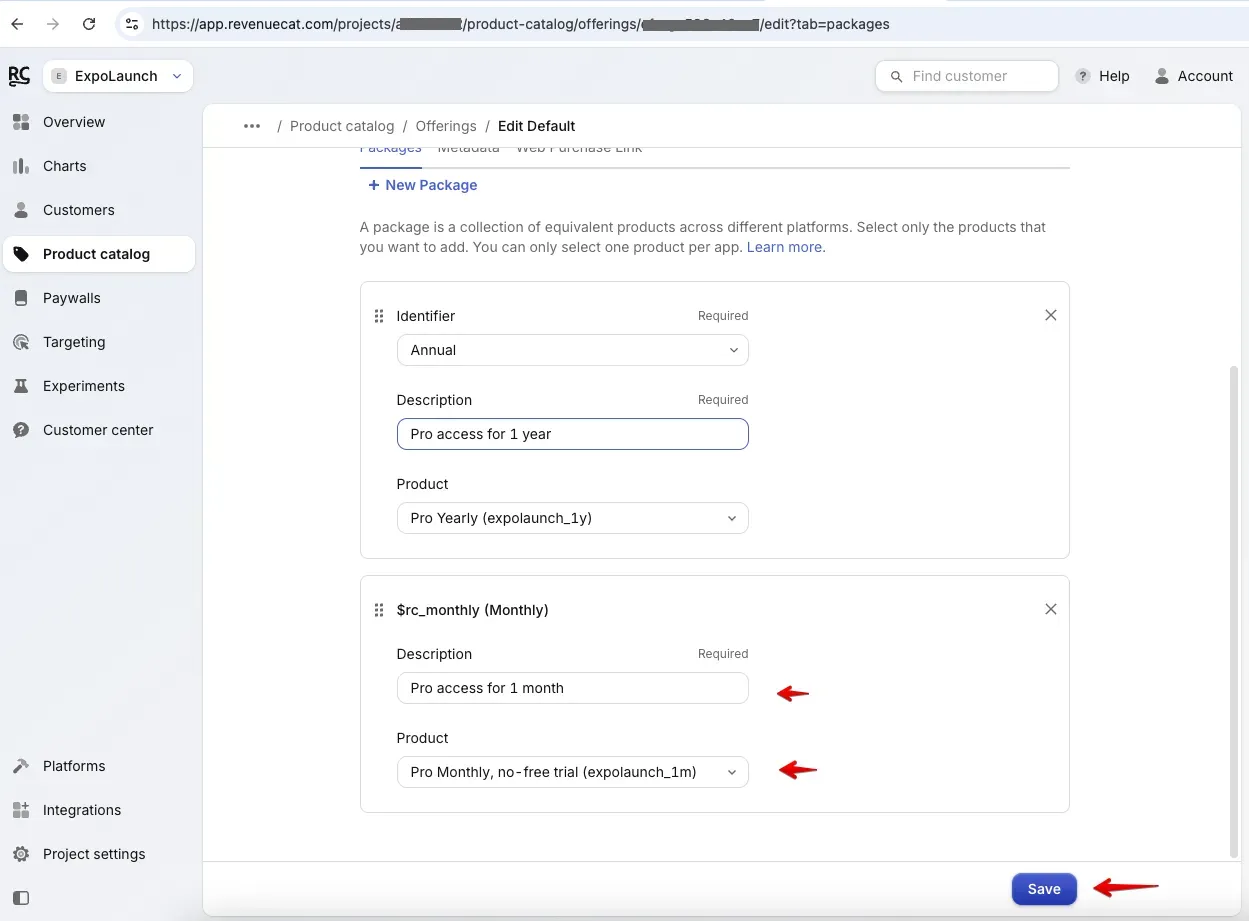Screen dimensions: 1249x921
Task: Open the Pro Yearly product dropdown
Action: pyautogui.click(x=572, y=518)
